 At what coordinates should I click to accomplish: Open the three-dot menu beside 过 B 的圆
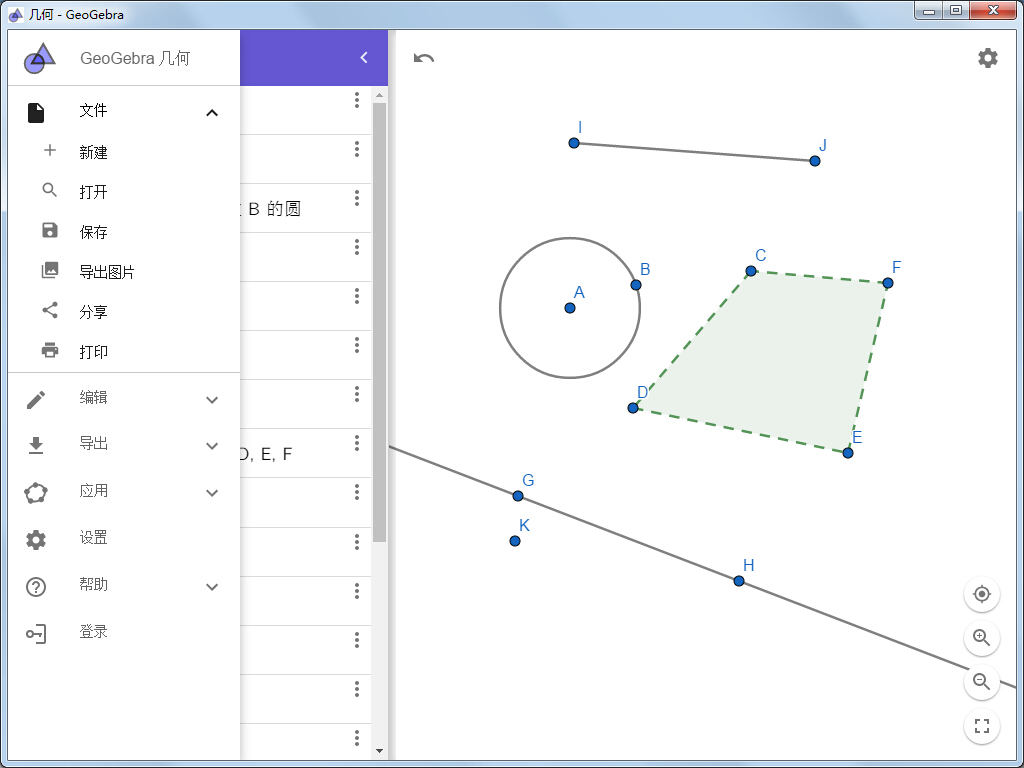[356, 199]
